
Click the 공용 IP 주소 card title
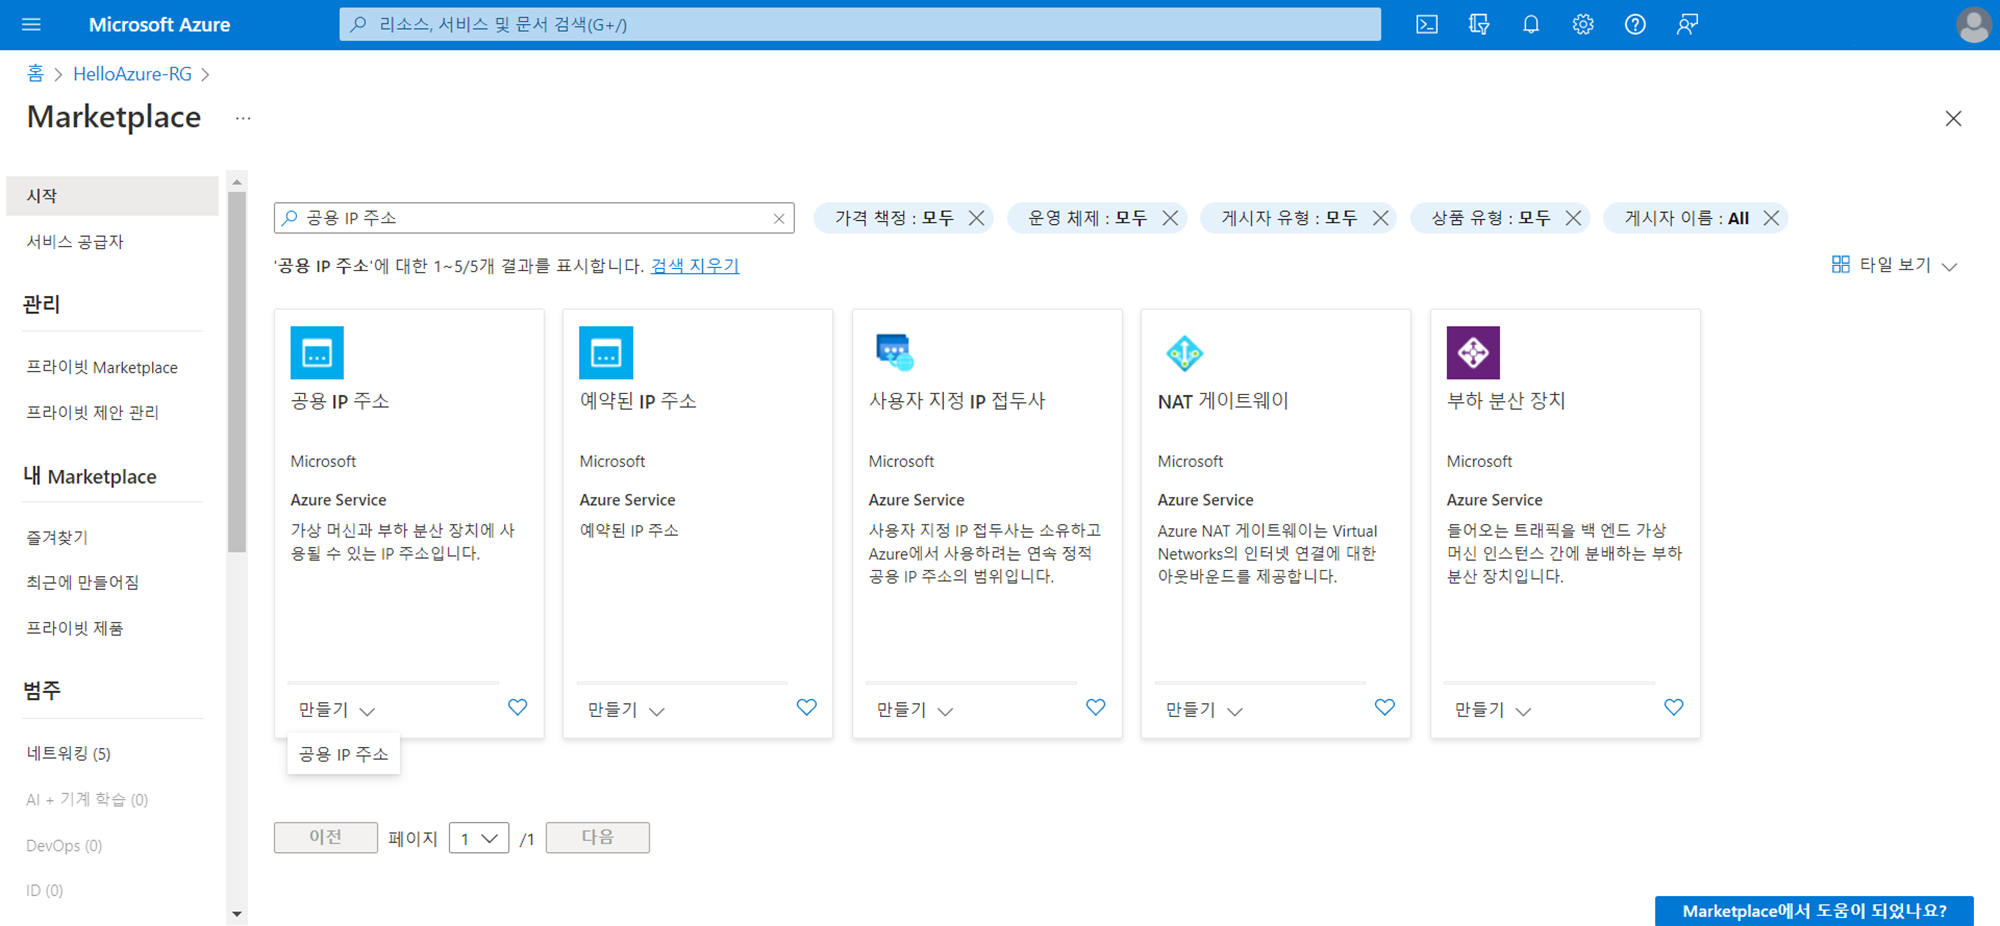pyautogui.click(x=340, y=401)
